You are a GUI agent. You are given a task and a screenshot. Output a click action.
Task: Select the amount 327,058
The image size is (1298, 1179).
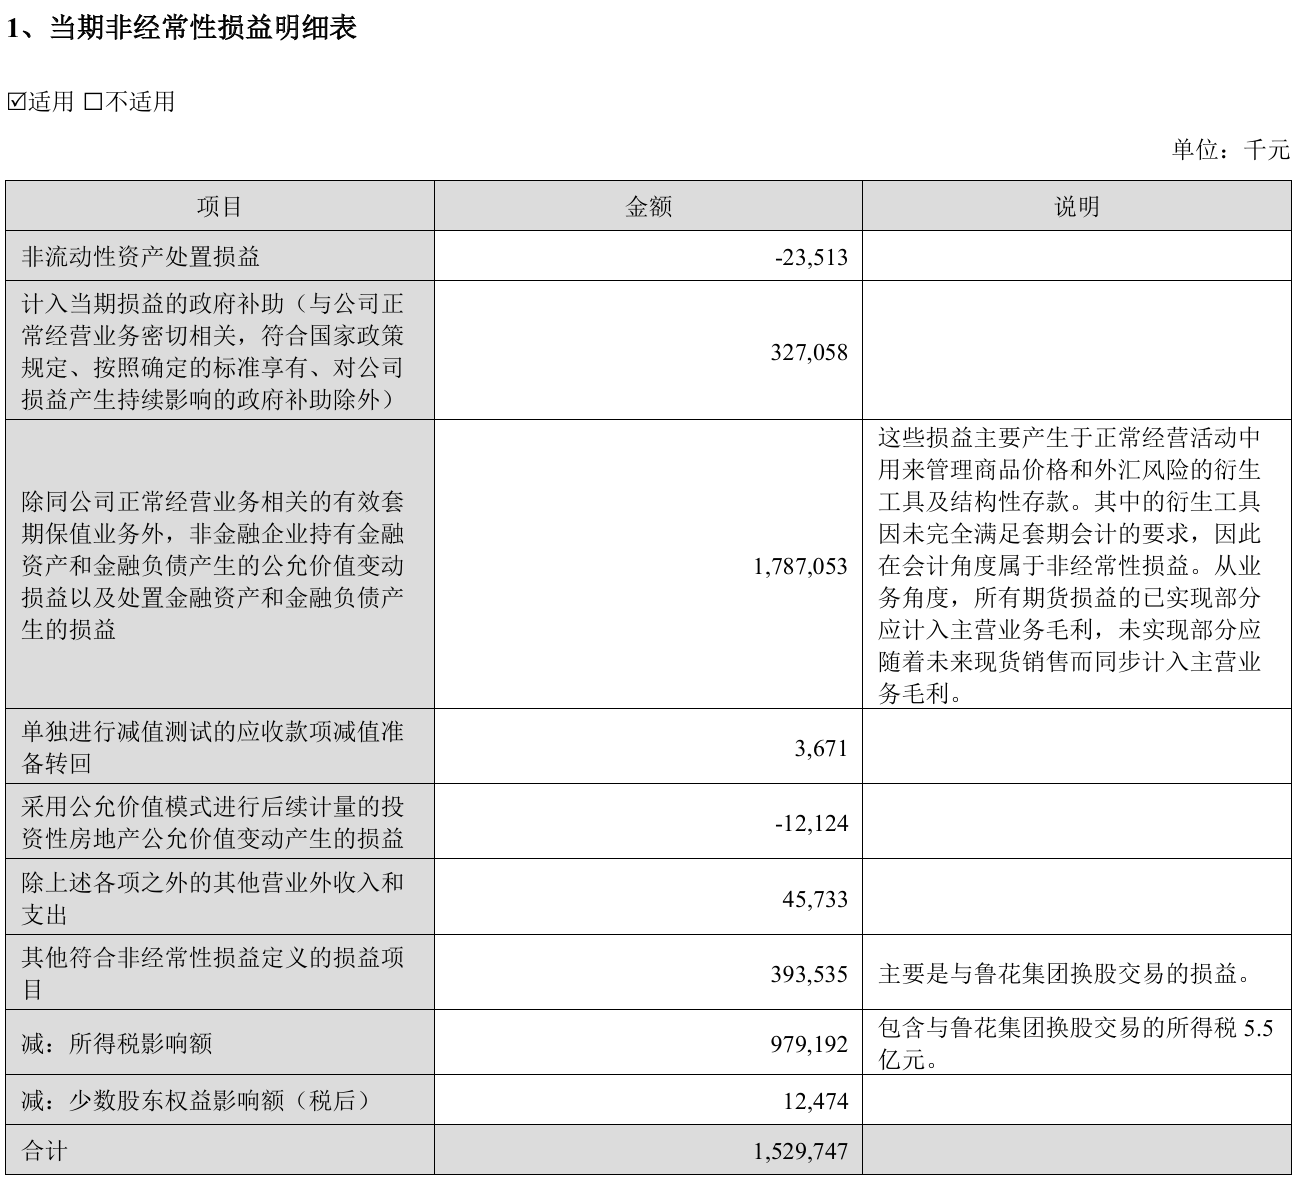(809, 352)
